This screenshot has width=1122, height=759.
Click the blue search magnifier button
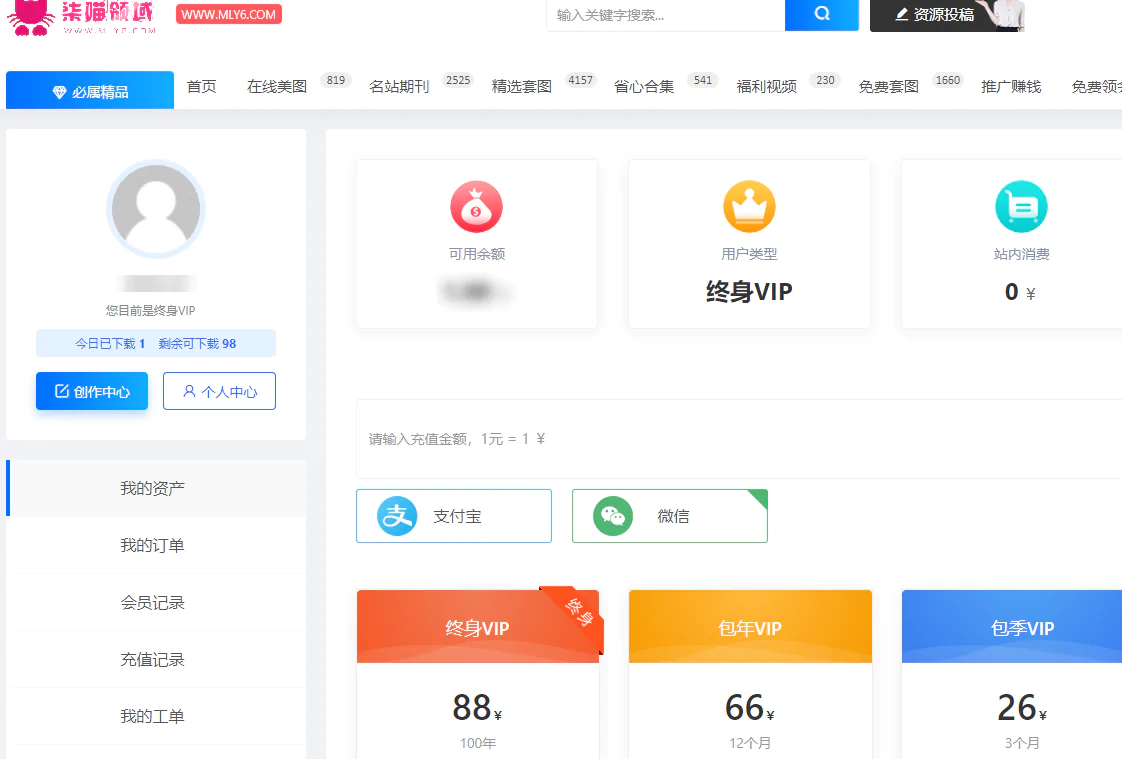[821, 14]
